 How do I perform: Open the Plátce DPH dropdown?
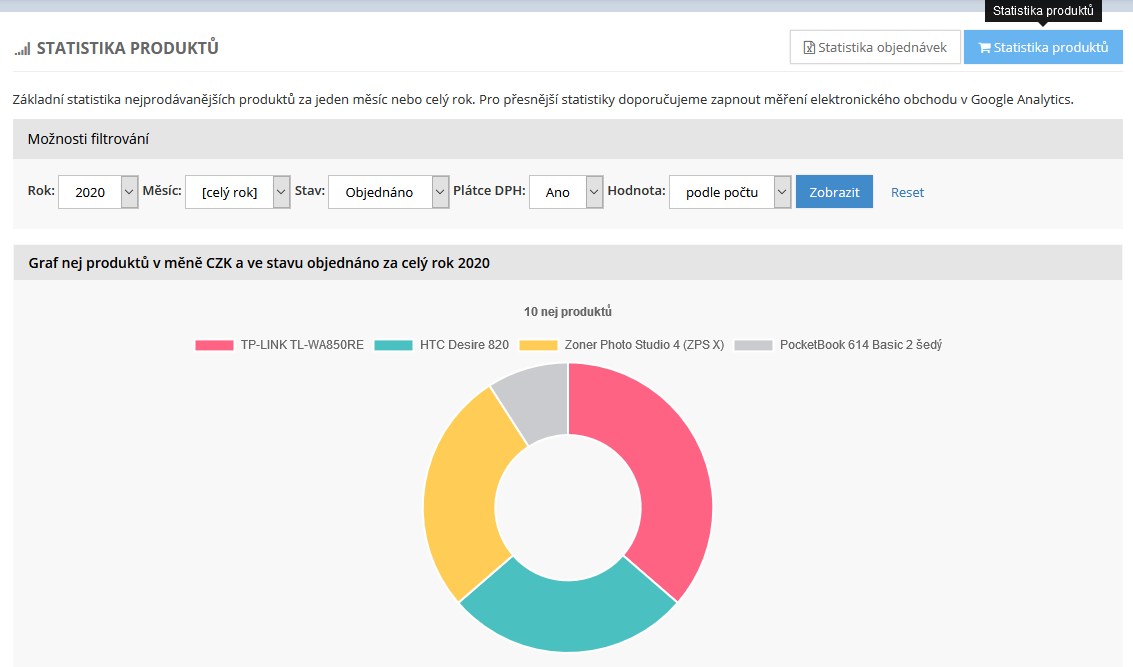click(x=566, y=192)
